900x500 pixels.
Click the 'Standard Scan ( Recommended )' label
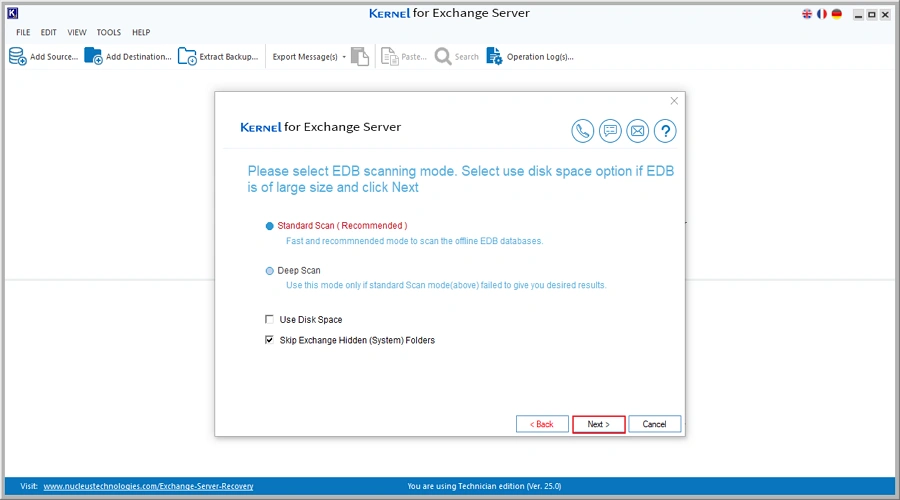342,226
